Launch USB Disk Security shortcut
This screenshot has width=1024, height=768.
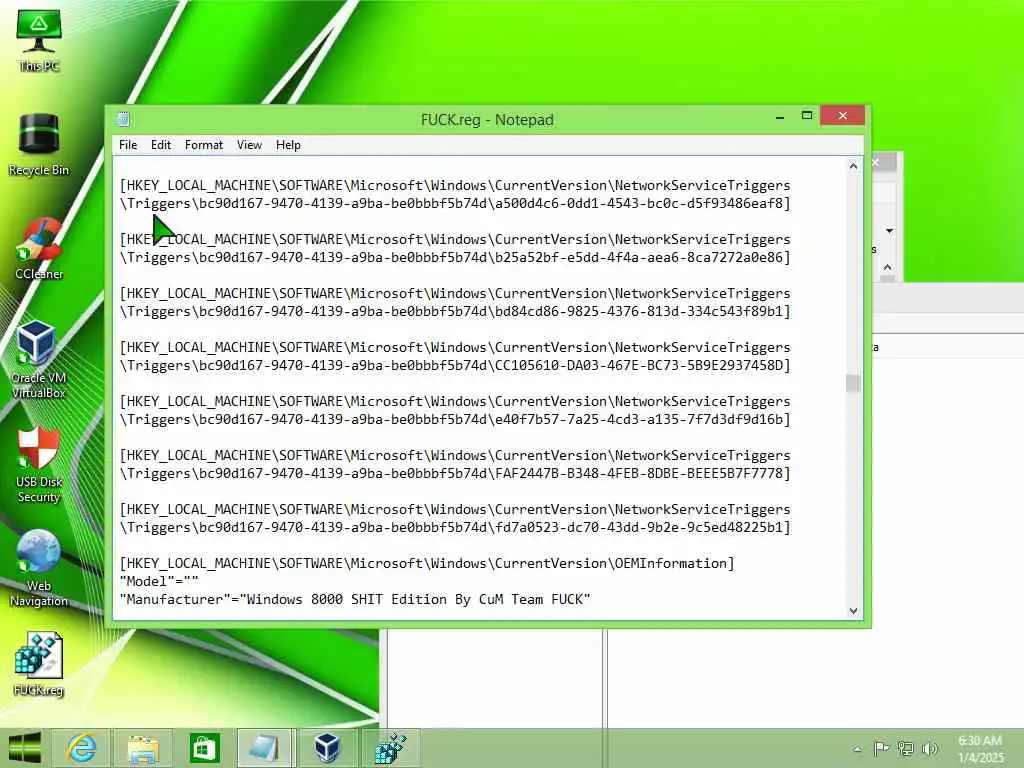pos(39,465)
